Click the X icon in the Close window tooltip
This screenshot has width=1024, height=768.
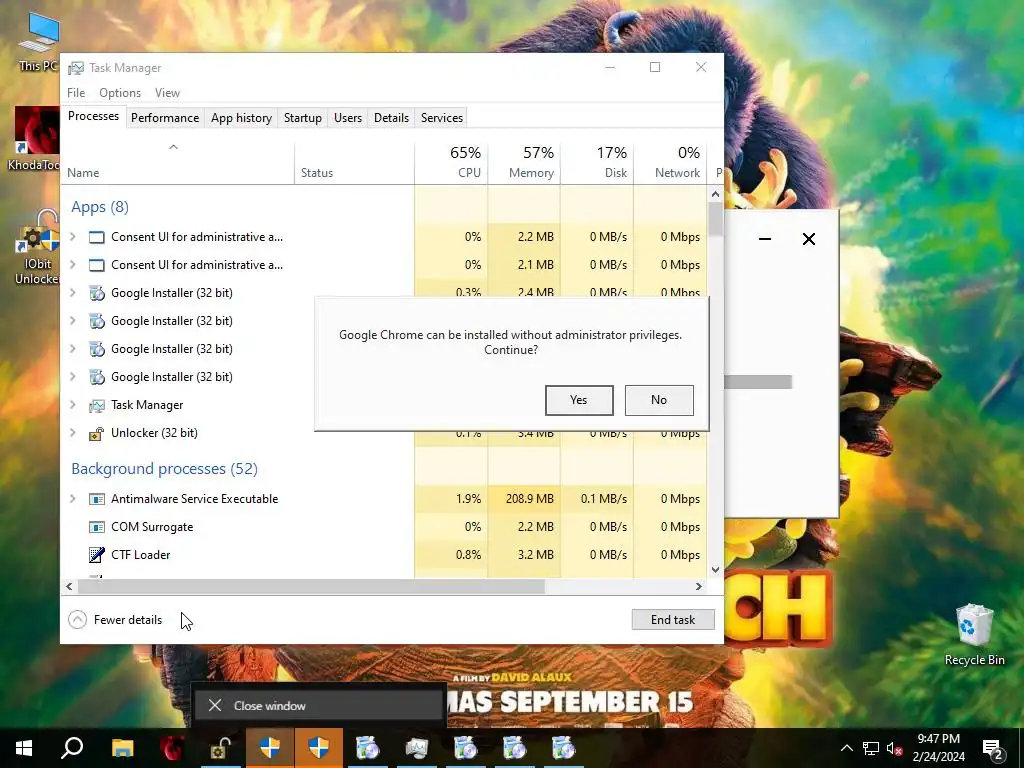[215, 705]
